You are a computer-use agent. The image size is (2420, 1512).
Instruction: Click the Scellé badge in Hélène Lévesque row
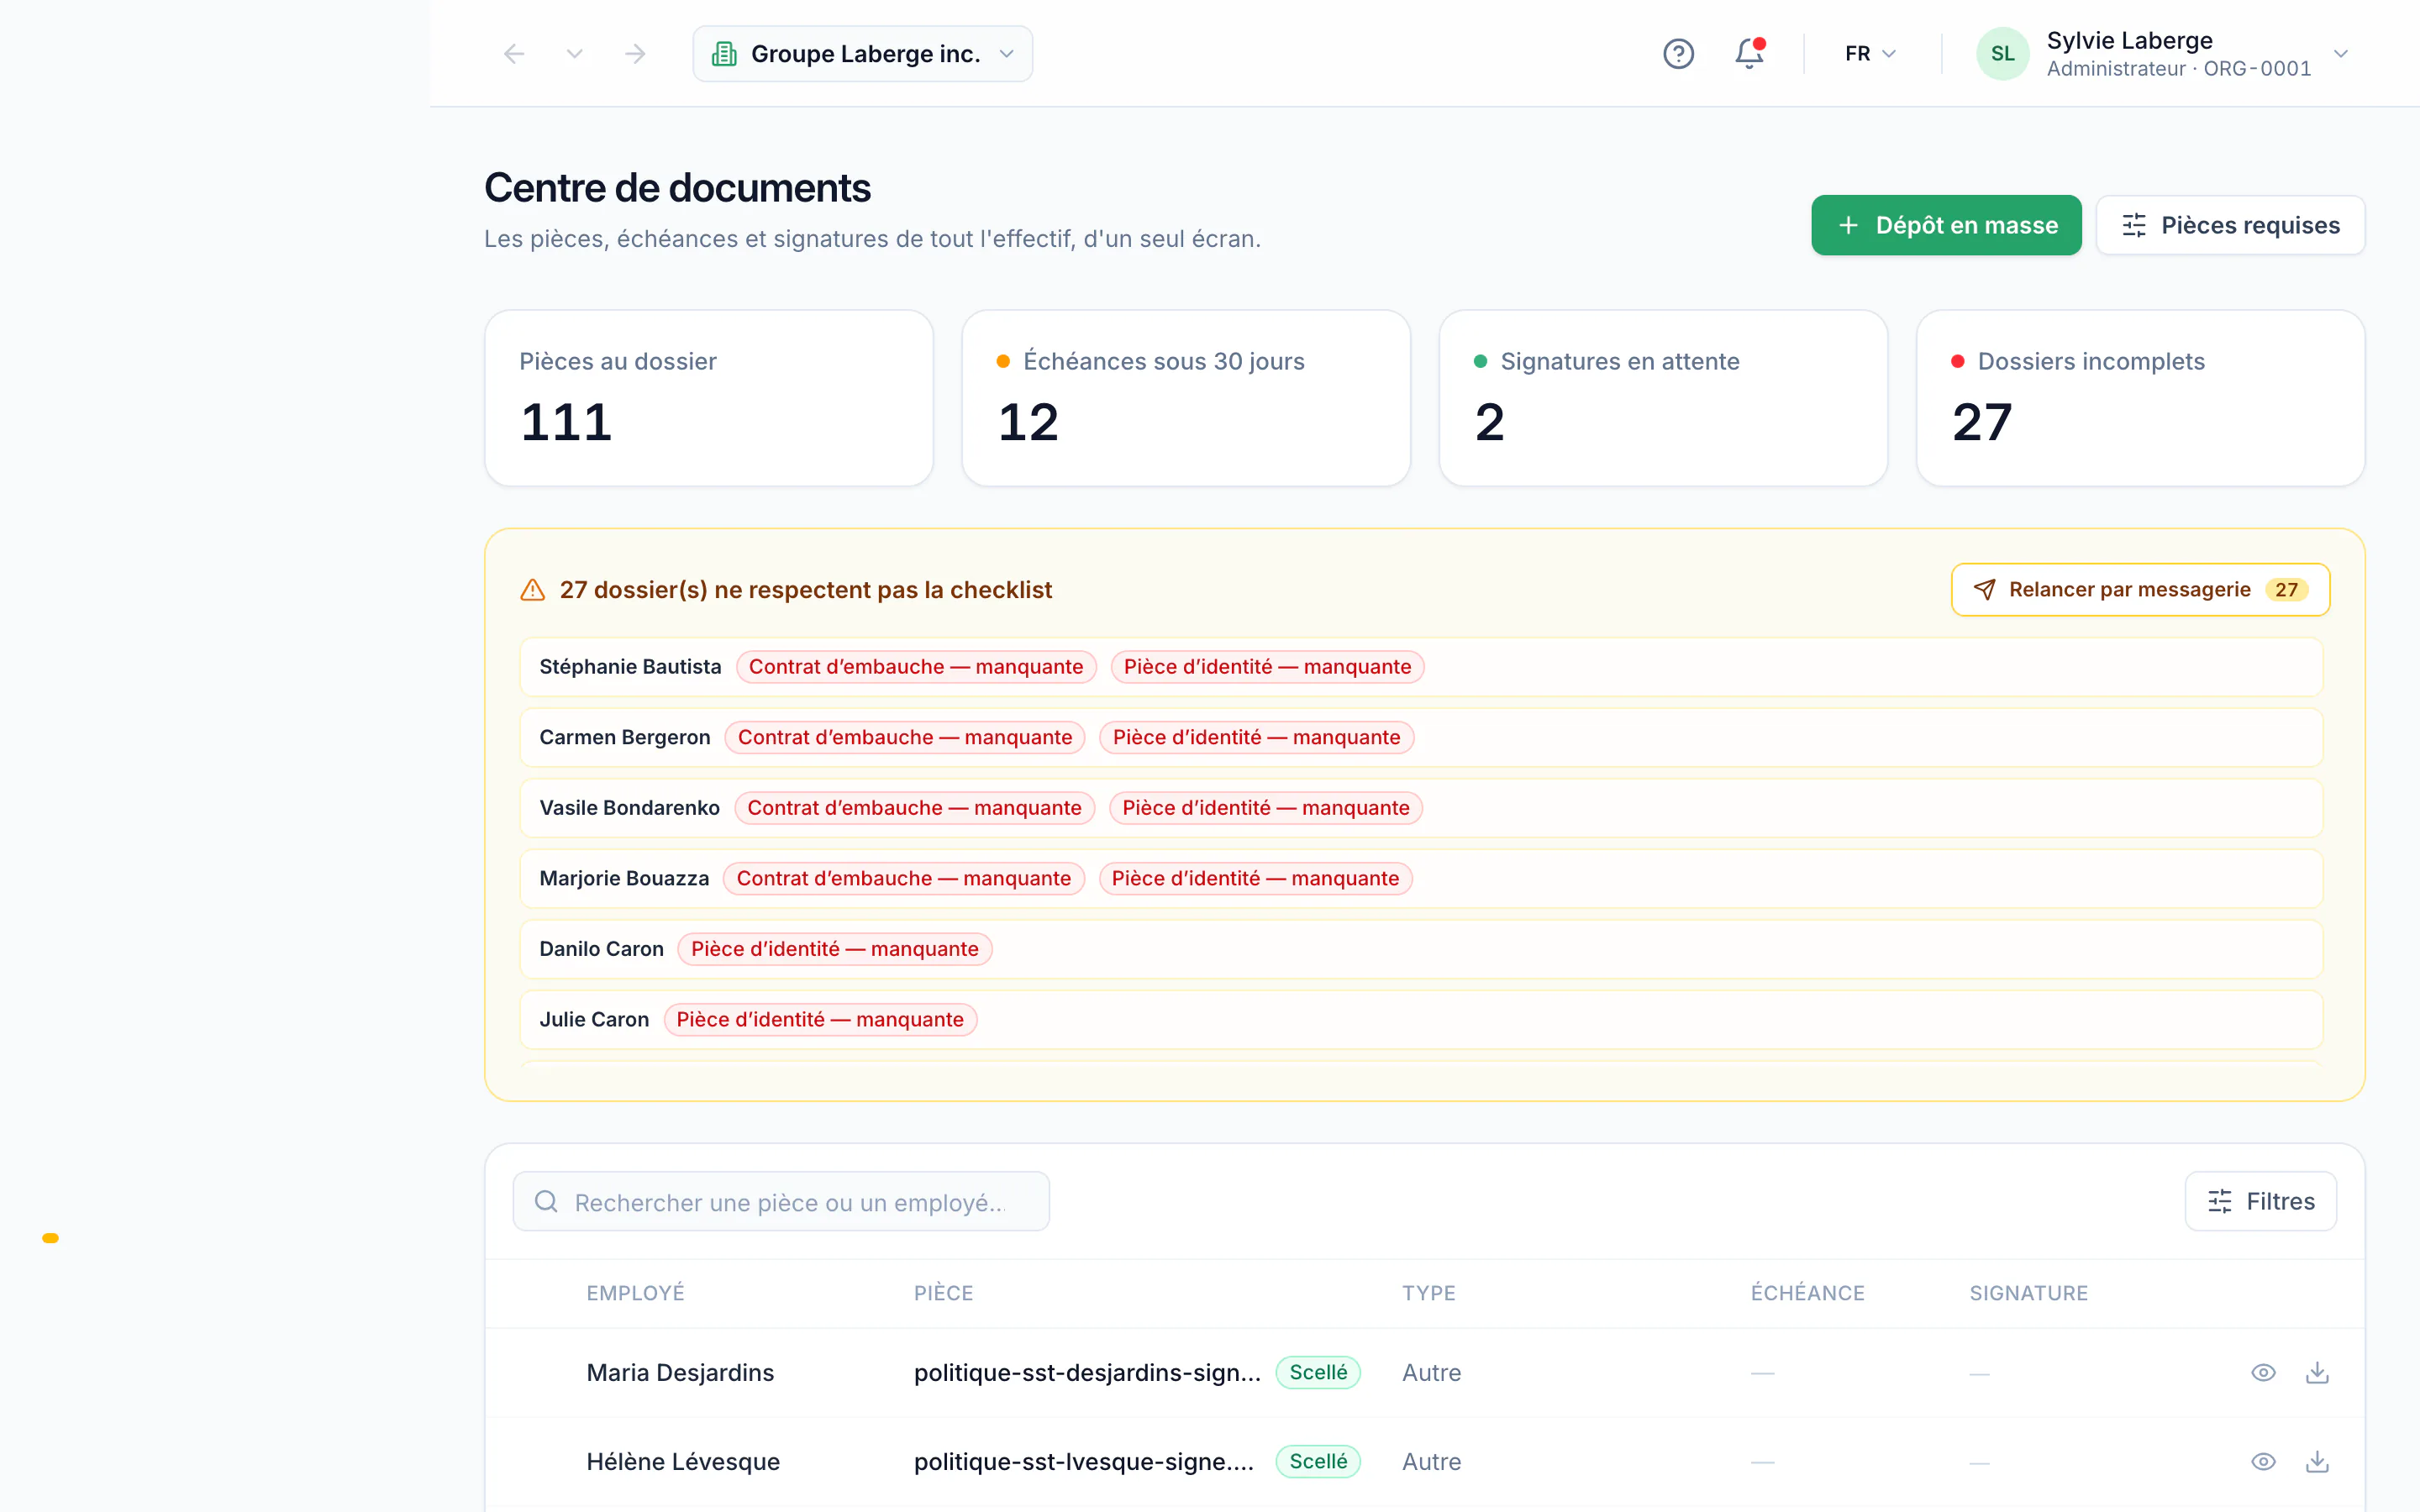(x=1318, y=1462)
